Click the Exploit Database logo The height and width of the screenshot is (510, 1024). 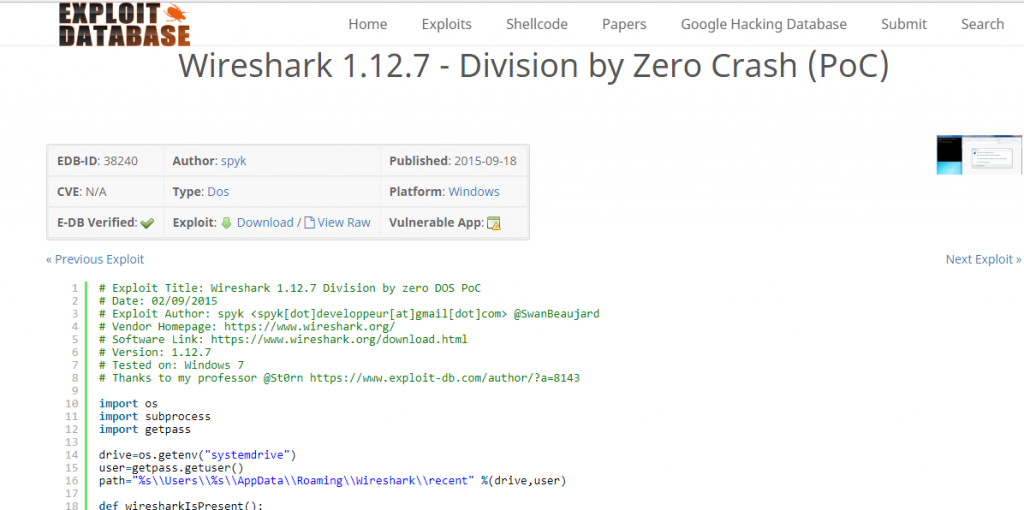point(124,24)
